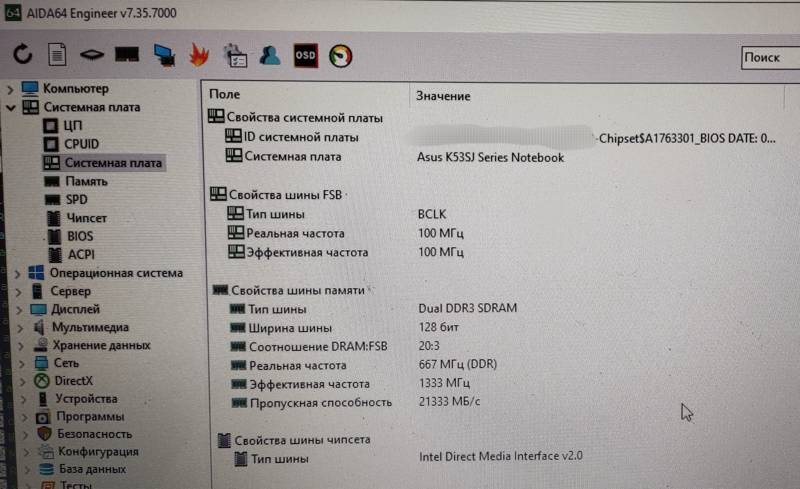Image resolution: width=800 pixels, height=489 pixels.
Task: Open the Report page icon
Action: pos(57,54)
